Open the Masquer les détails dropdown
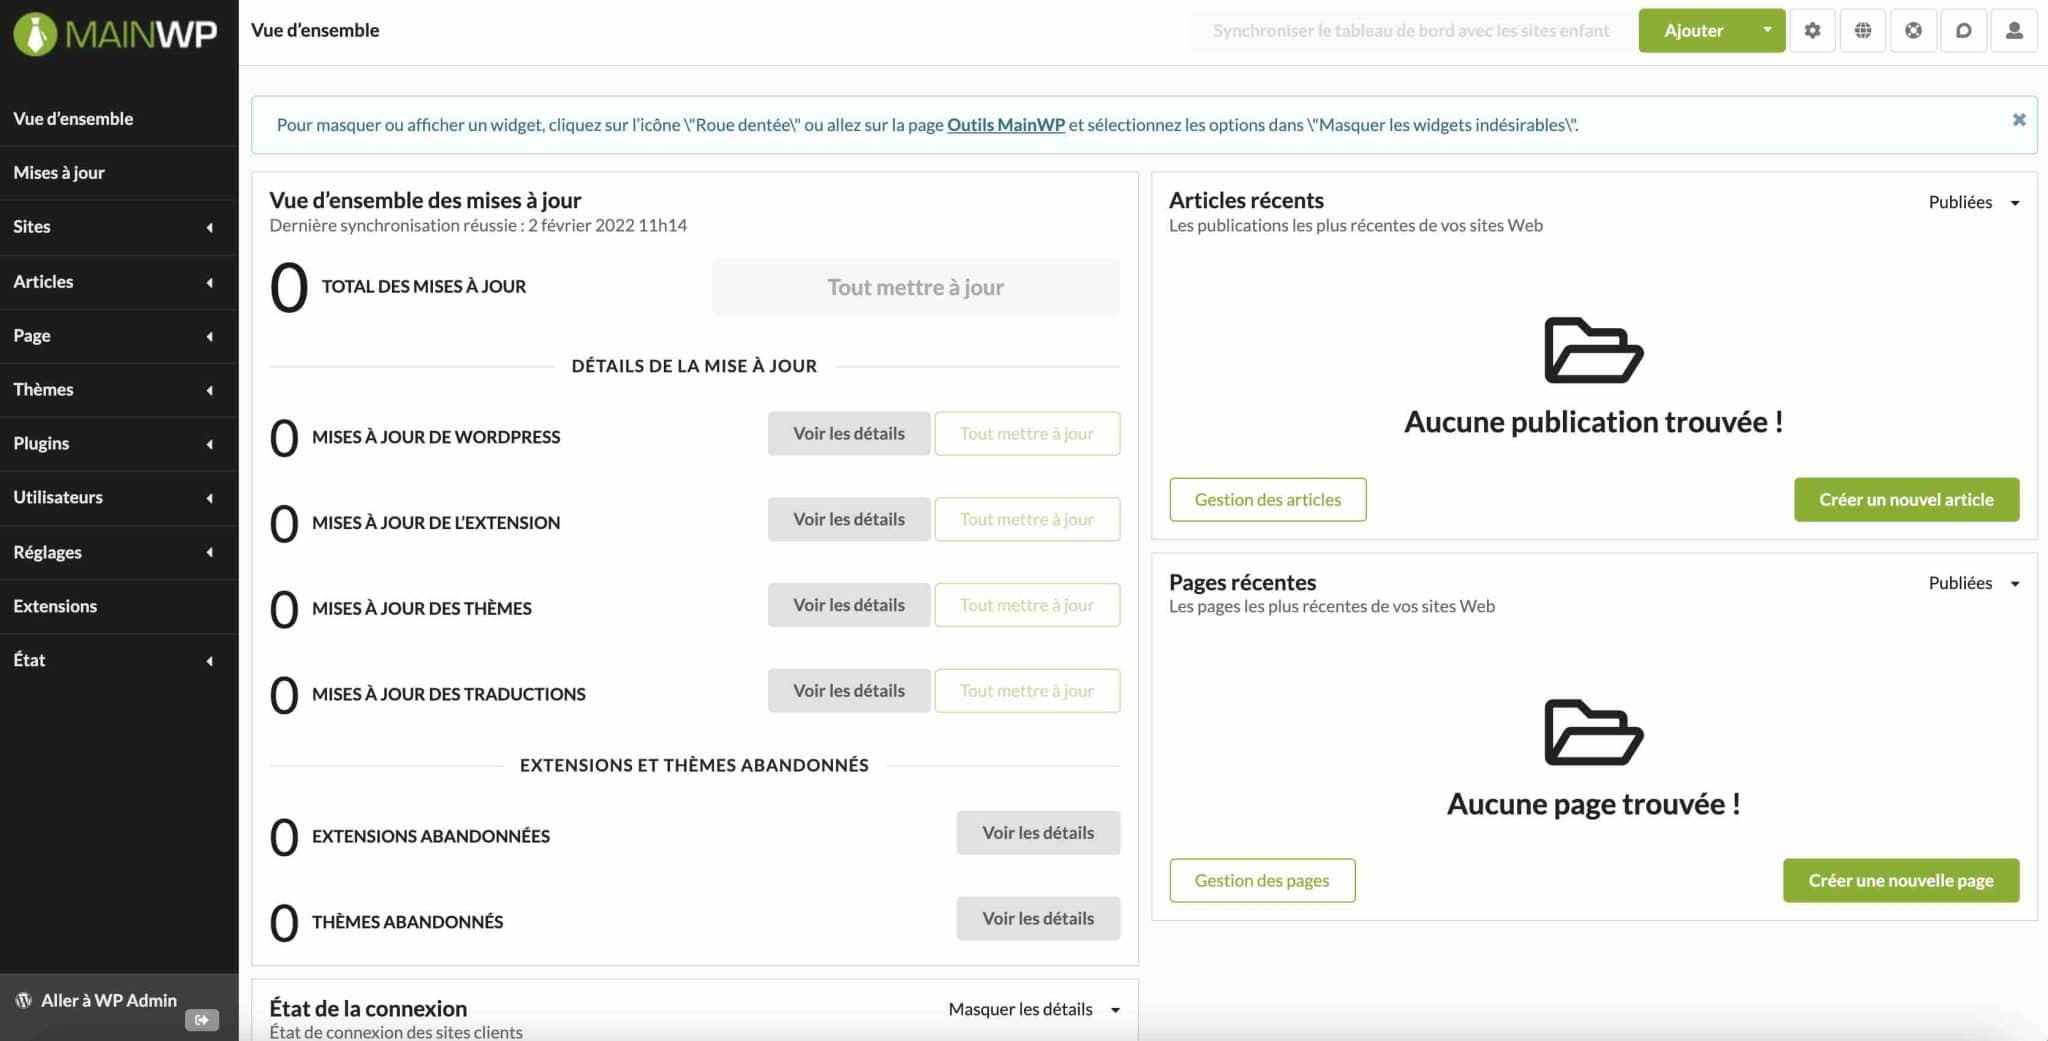2048x1041 pixels. (x=1034, y=1009)
